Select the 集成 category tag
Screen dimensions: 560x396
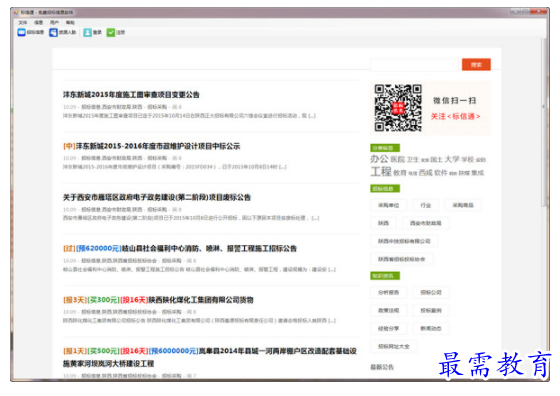coord(478,173)
